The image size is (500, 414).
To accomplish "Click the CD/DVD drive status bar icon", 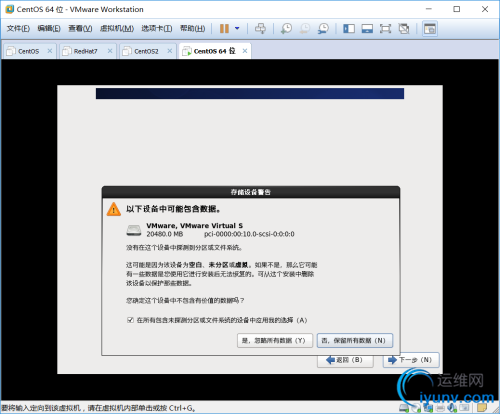I will point(416,408).
